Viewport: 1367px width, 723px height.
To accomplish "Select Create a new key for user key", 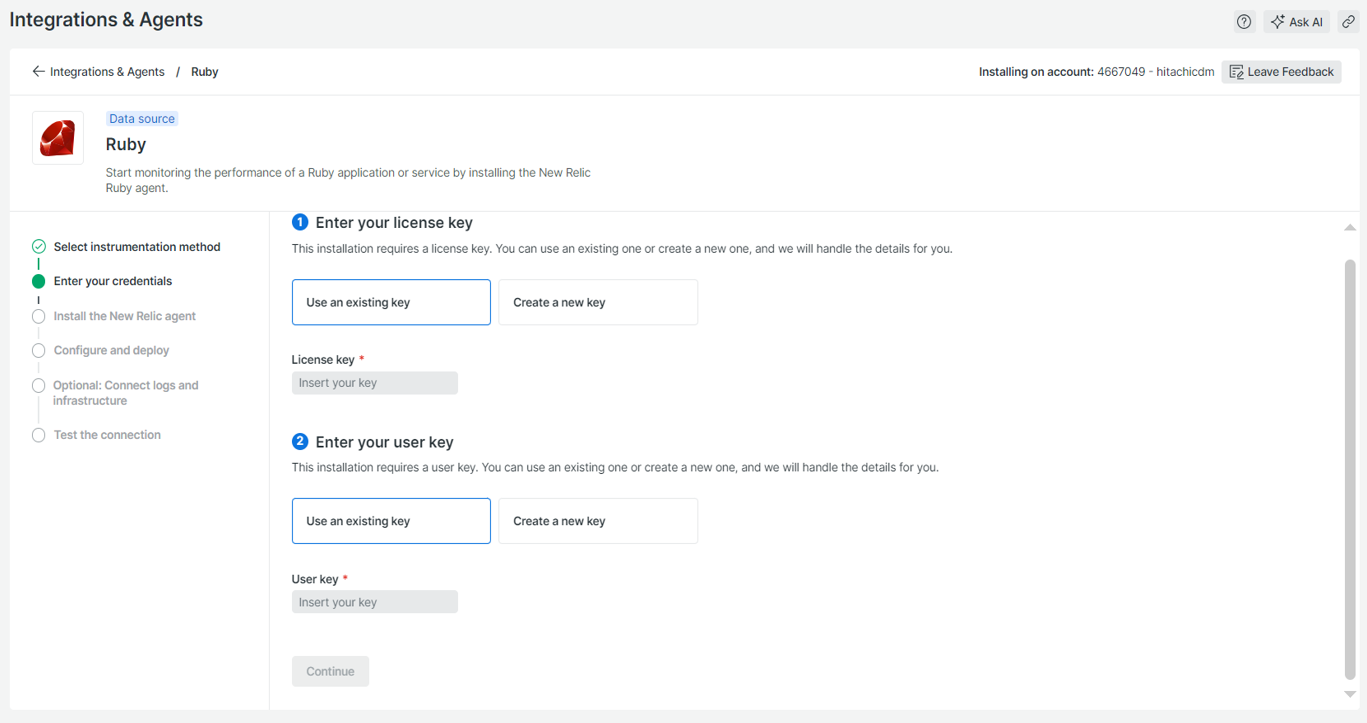I will 598,521.
